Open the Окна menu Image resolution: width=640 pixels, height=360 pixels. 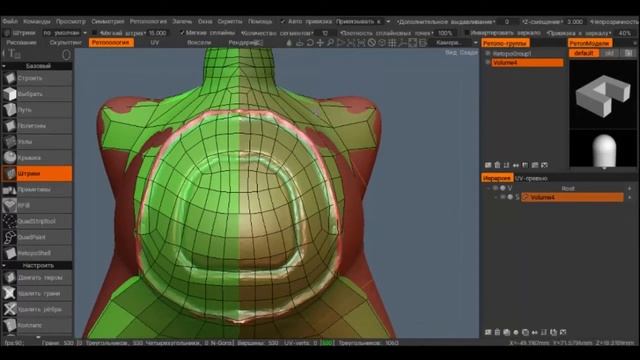tap(205, 21)
